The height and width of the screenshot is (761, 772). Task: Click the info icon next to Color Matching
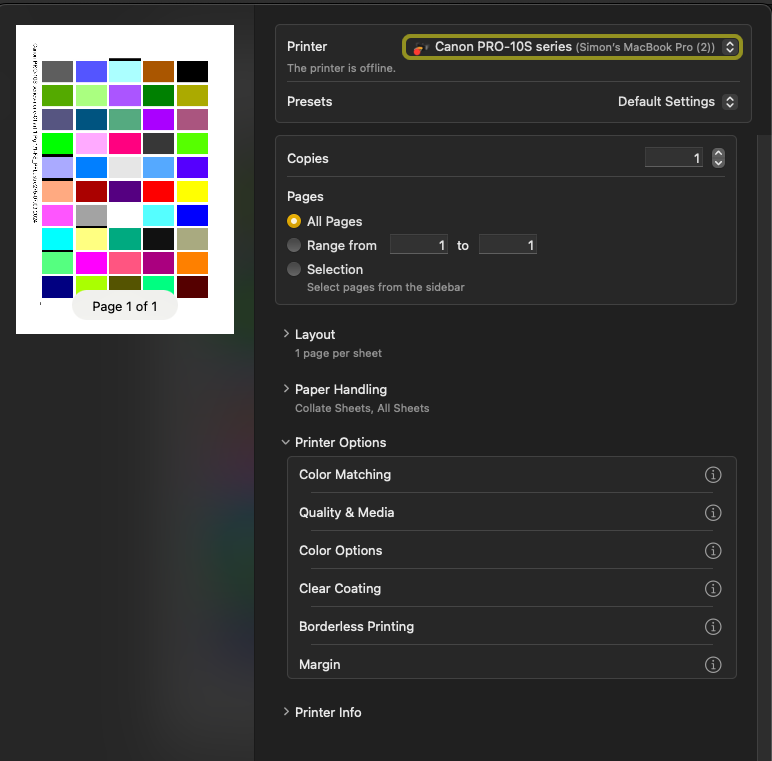pos(713,475)
